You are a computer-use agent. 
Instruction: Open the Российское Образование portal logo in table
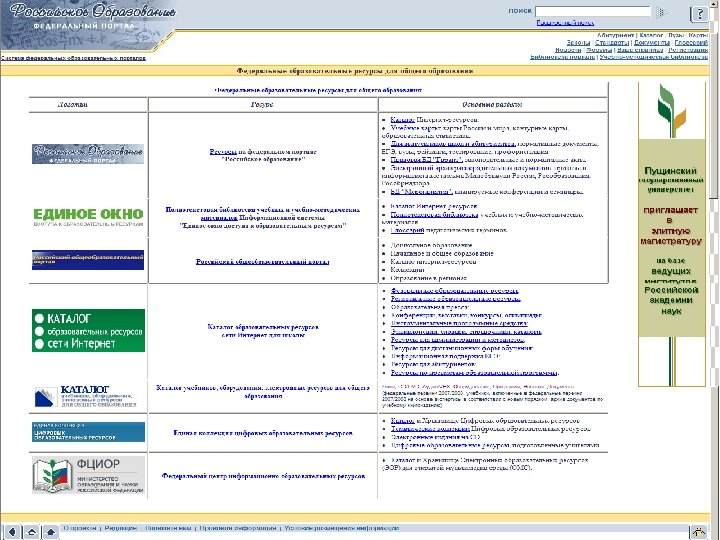[x=88, y=154]
